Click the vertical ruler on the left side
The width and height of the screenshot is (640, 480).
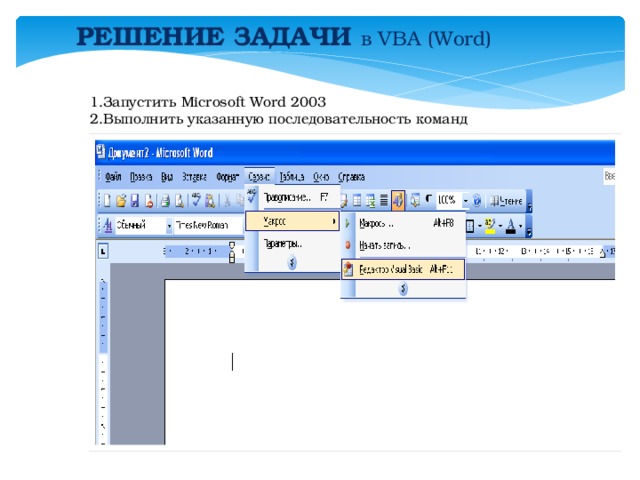pyautogui.click(x=103, y=361)
